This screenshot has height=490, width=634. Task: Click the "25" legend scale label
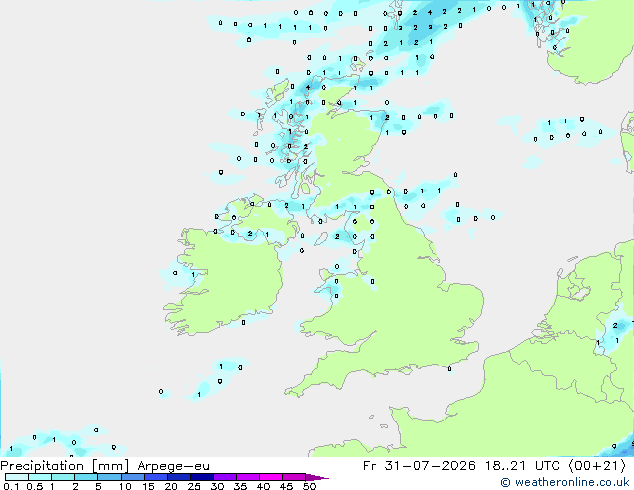point(194,486)
